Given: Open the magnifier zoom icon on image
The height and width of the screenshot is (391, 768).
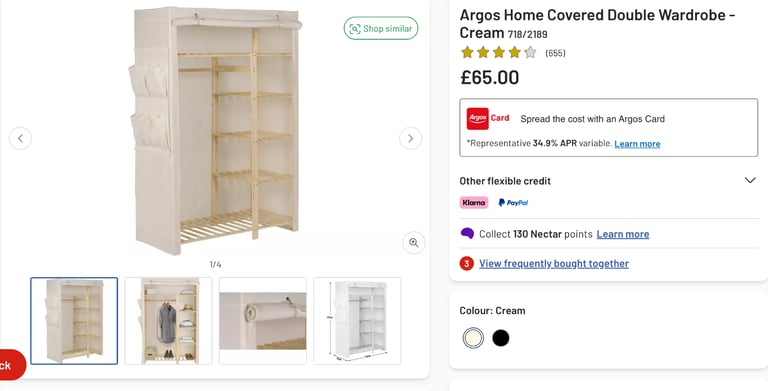Looking at the screenshot, I should click(x=414, y=243).
